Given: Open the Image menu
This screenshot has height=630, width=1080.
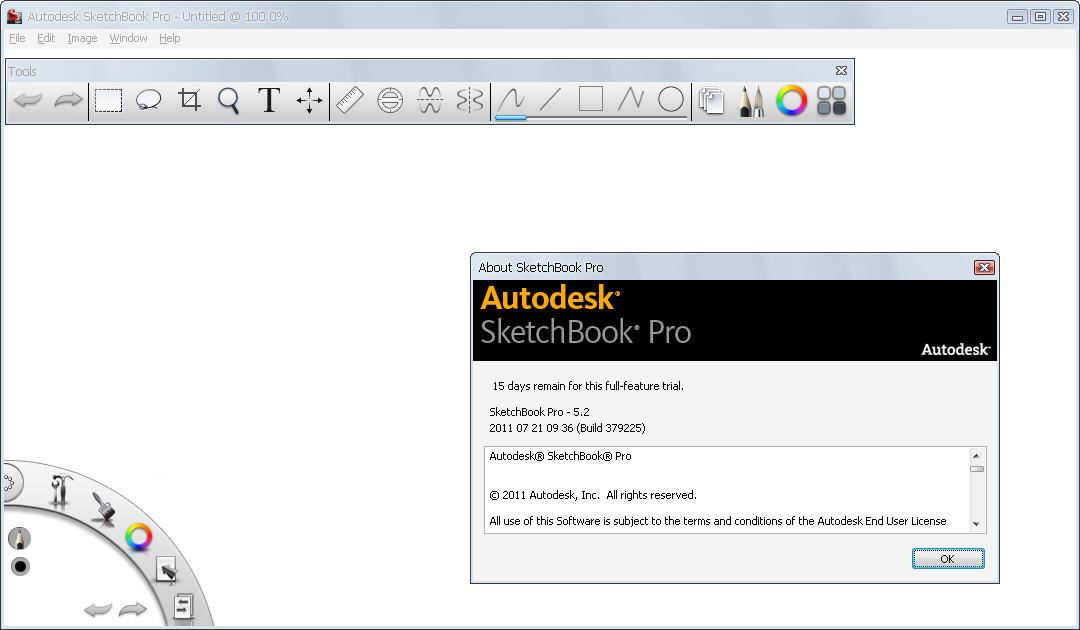Looking at the screenshot, I should 82,38.
